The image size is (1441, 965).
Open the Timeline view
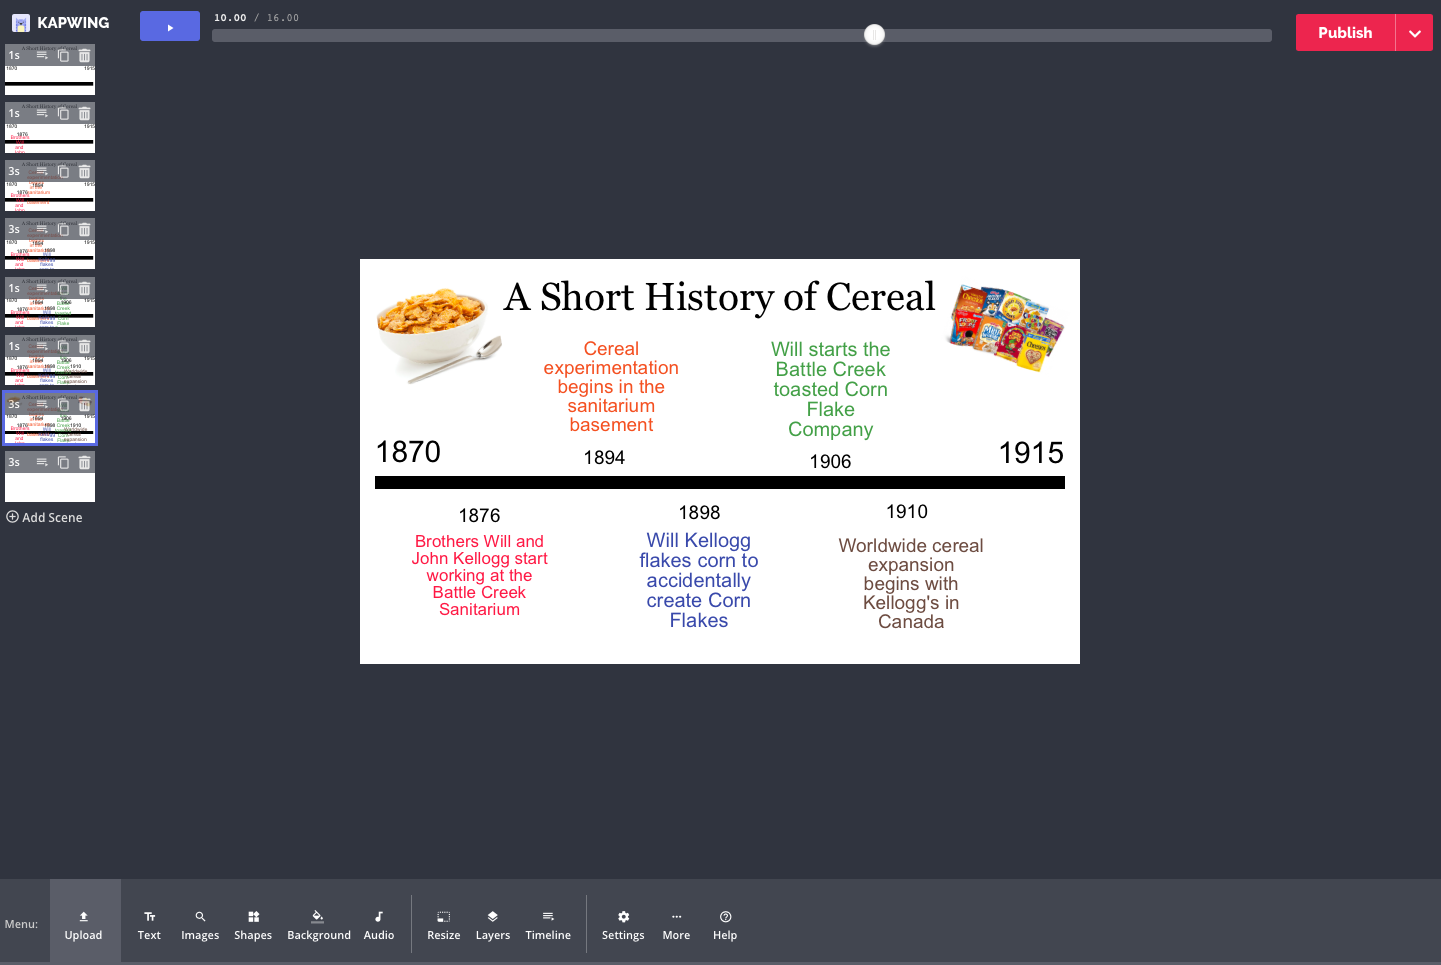548,924
